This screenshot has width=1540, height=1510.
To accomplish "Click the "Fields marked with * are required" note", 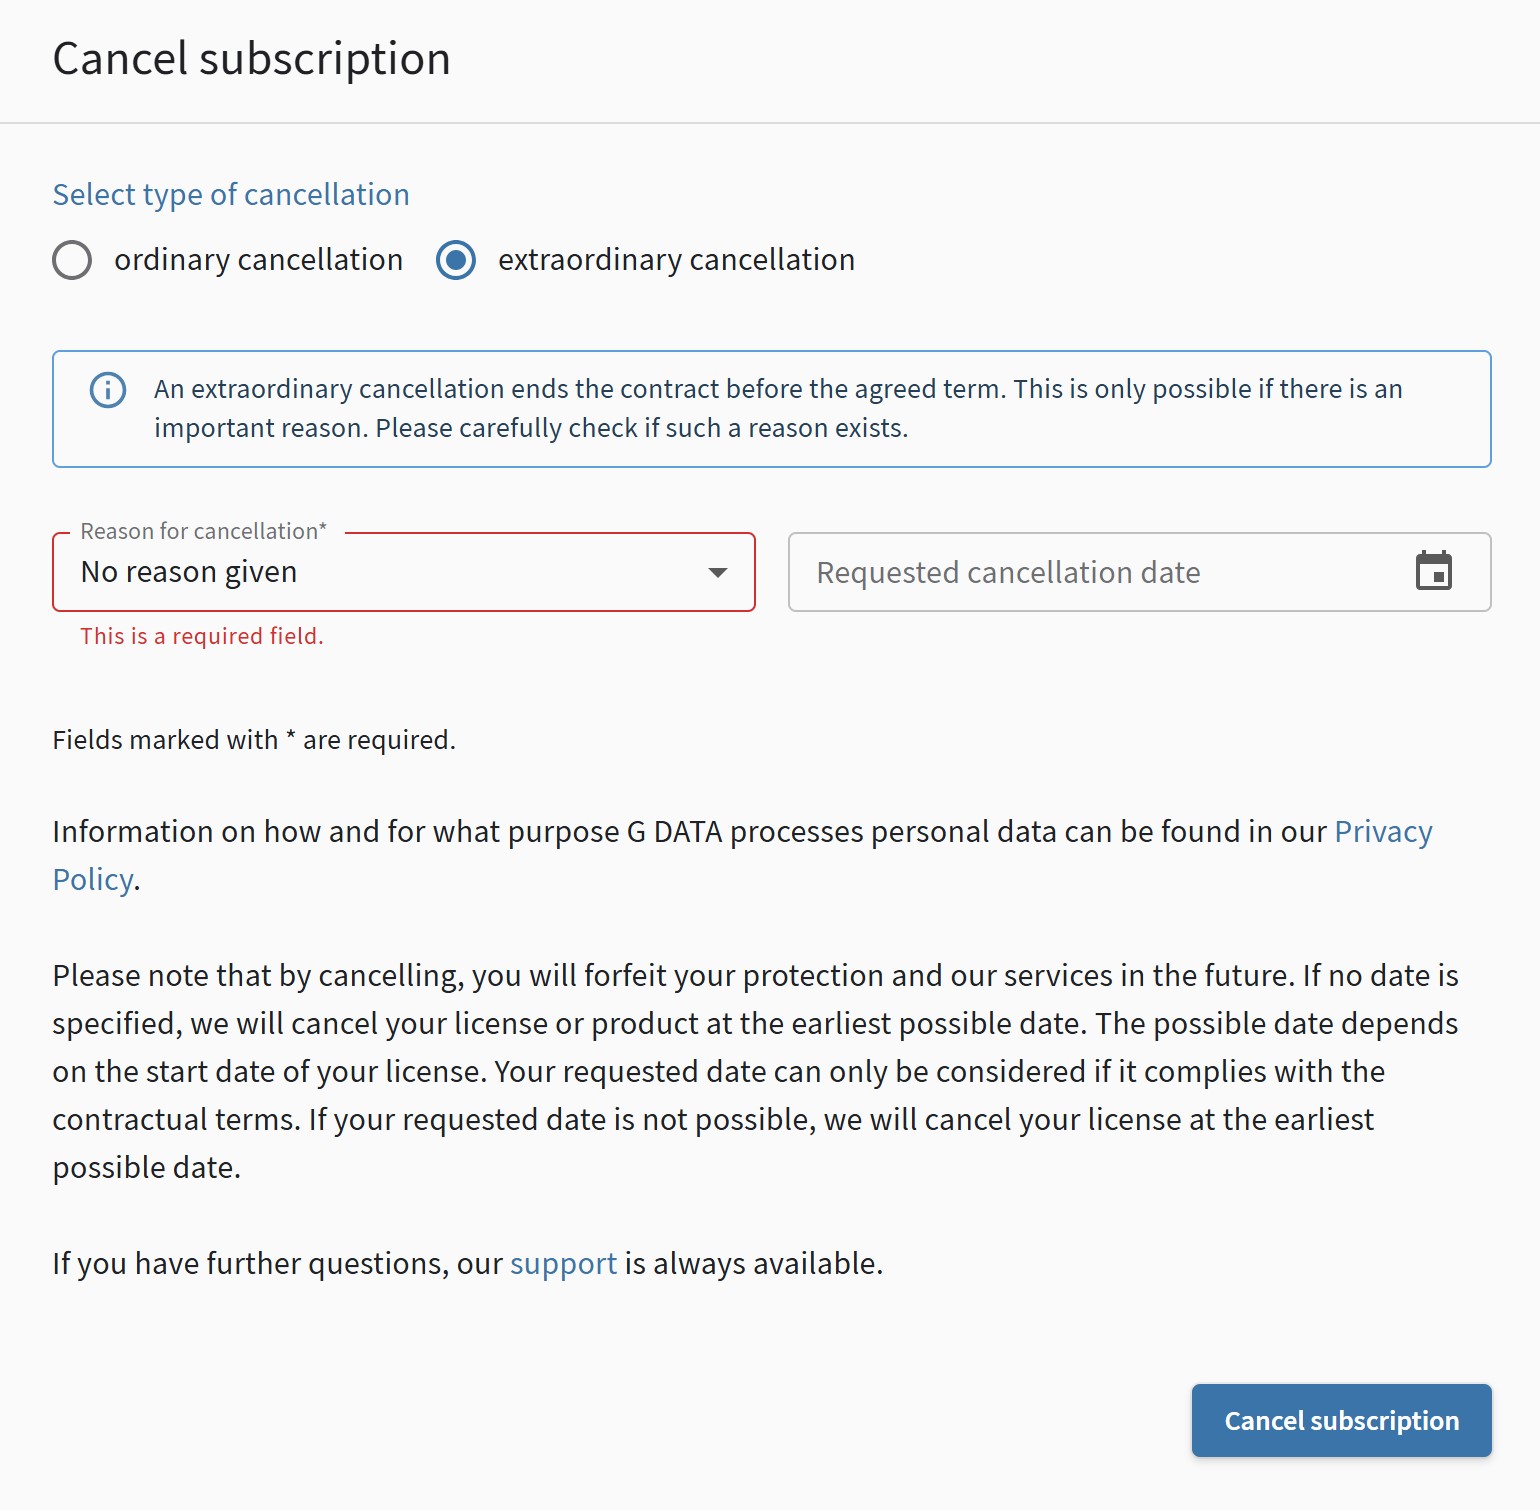I will click(254, 740).
